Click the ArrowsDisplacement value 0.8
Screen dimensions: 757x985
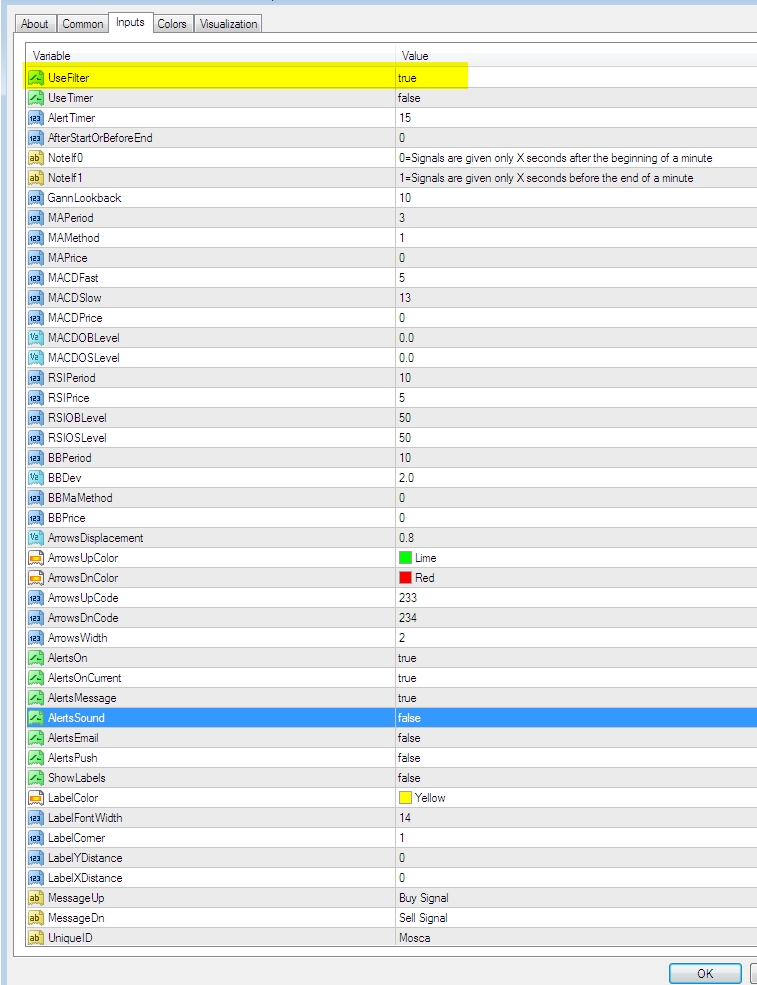406,538
